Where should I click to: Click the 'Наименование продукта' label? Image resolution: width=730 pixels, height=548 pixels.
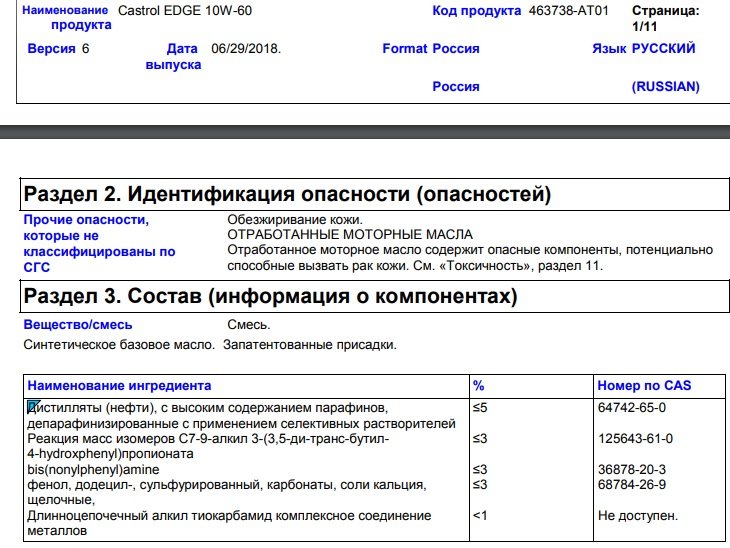[x=67, y=17]
